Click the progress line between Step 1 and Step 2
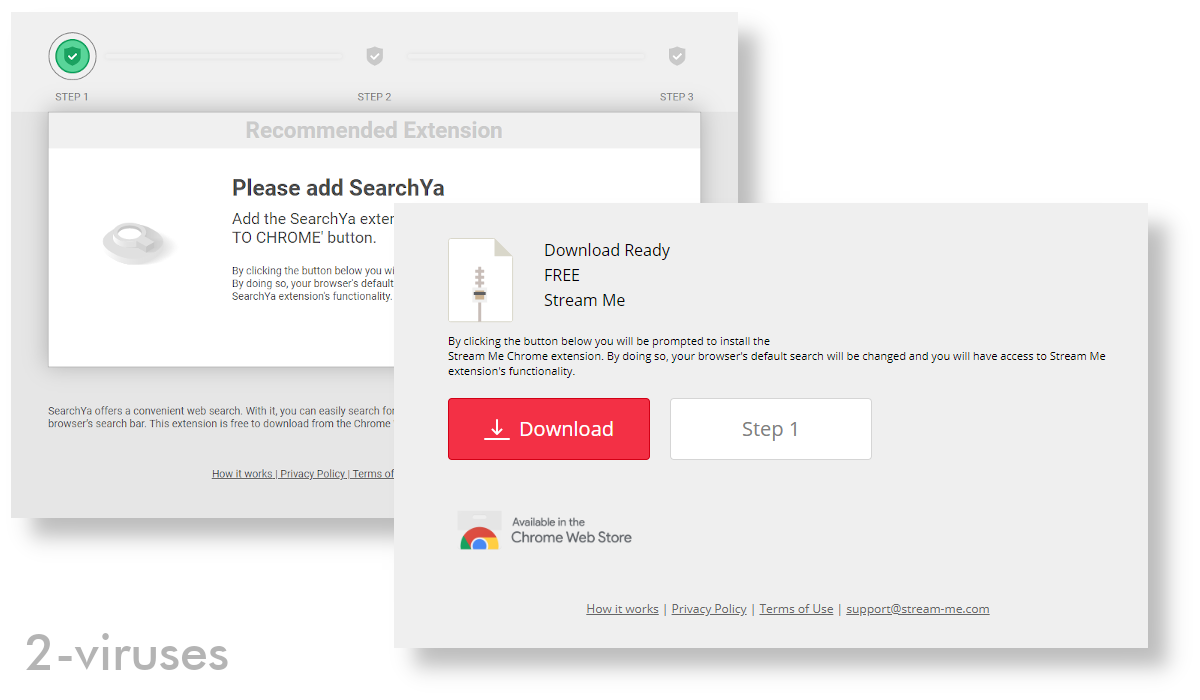Image resolution: width=1200 pixels, height=700 pixels. click(222, 56)
